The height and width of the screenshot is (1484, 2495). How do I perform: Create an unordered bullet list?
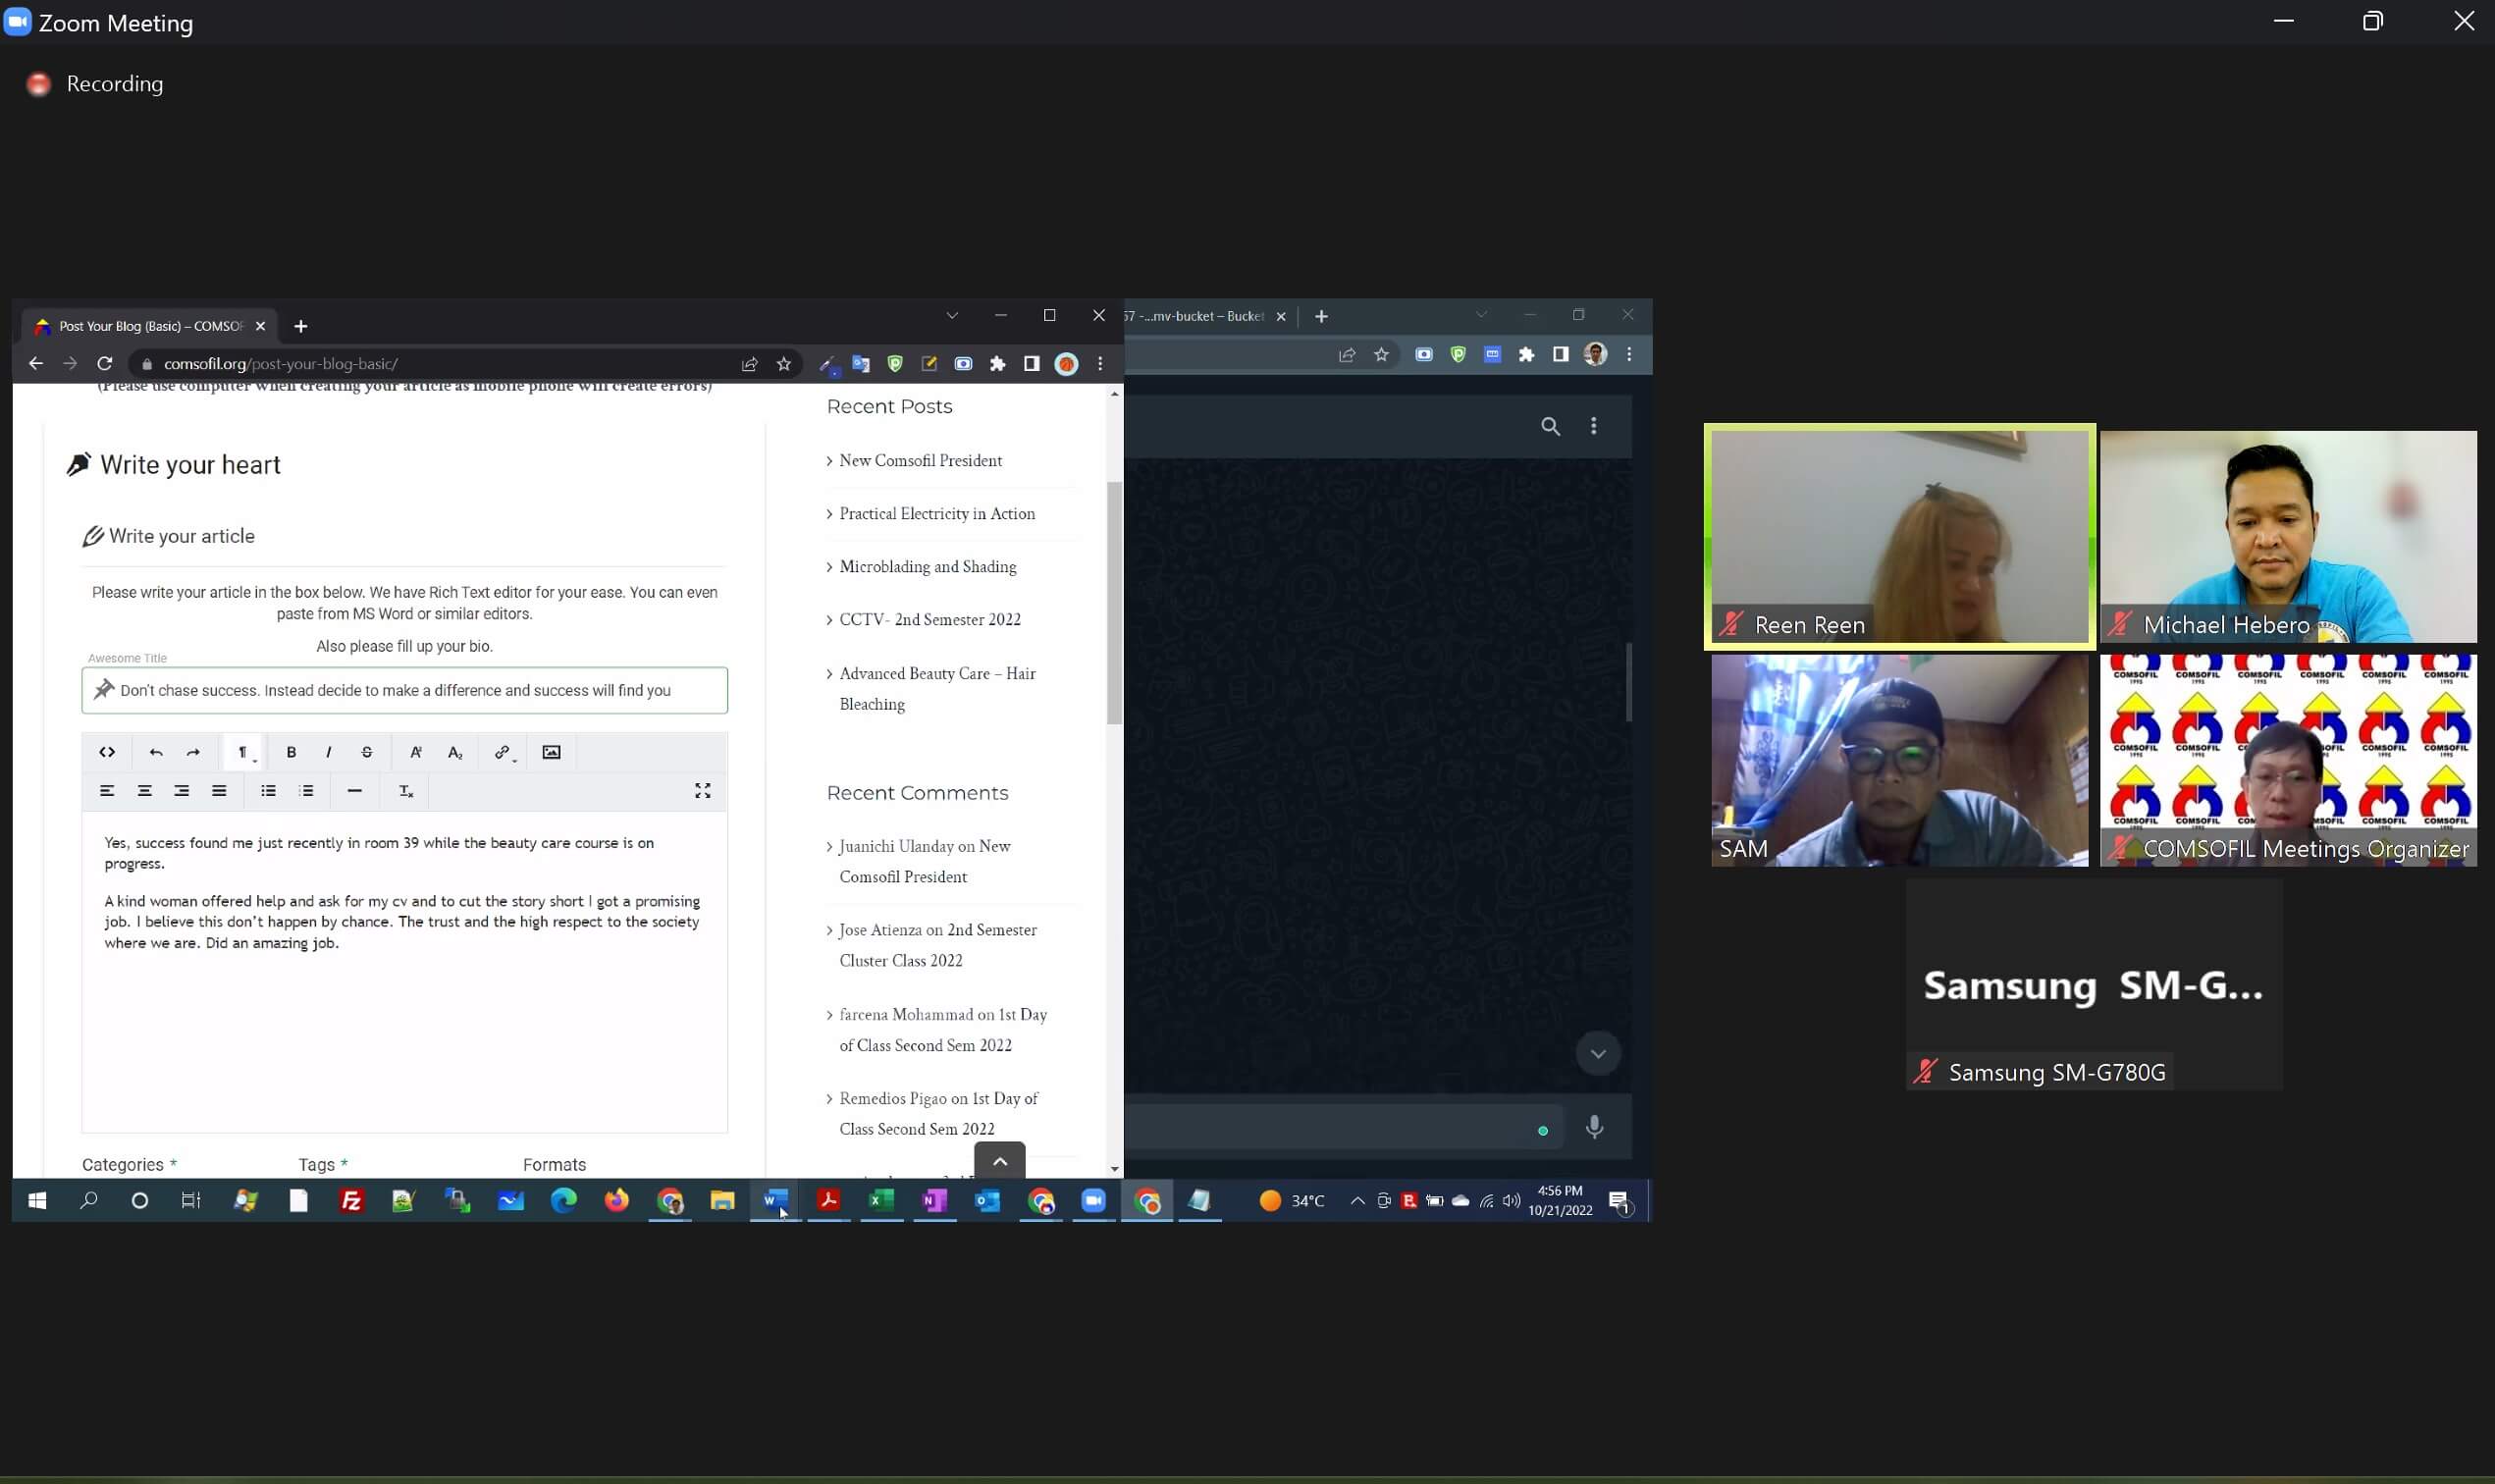[268, 791]
